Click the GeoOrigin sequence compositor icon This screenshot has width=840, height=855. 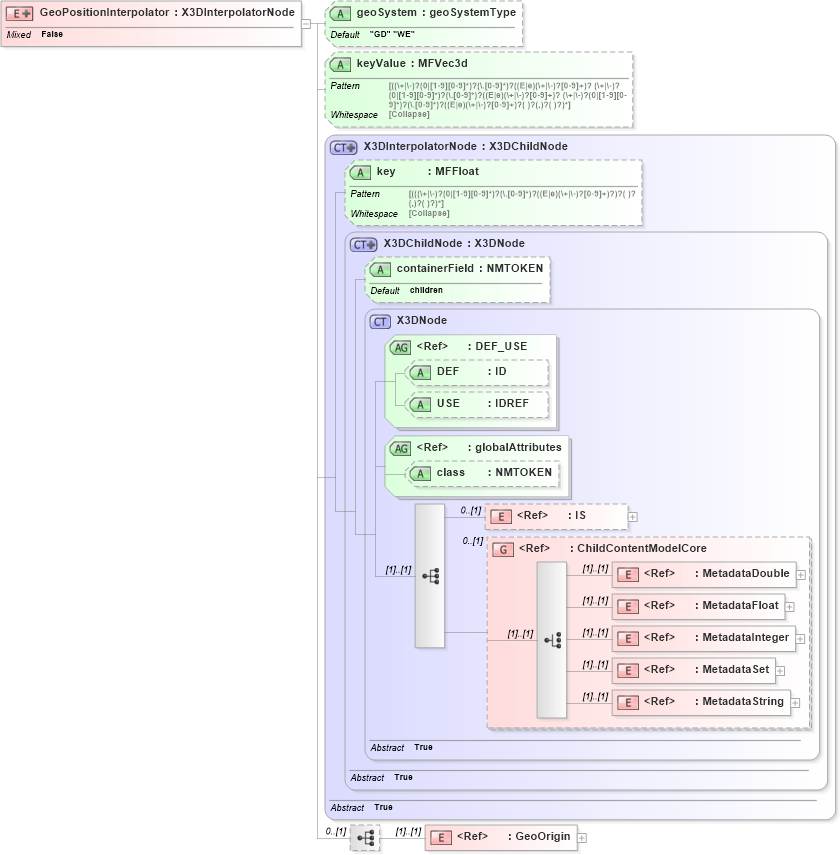tap(365, 838)
